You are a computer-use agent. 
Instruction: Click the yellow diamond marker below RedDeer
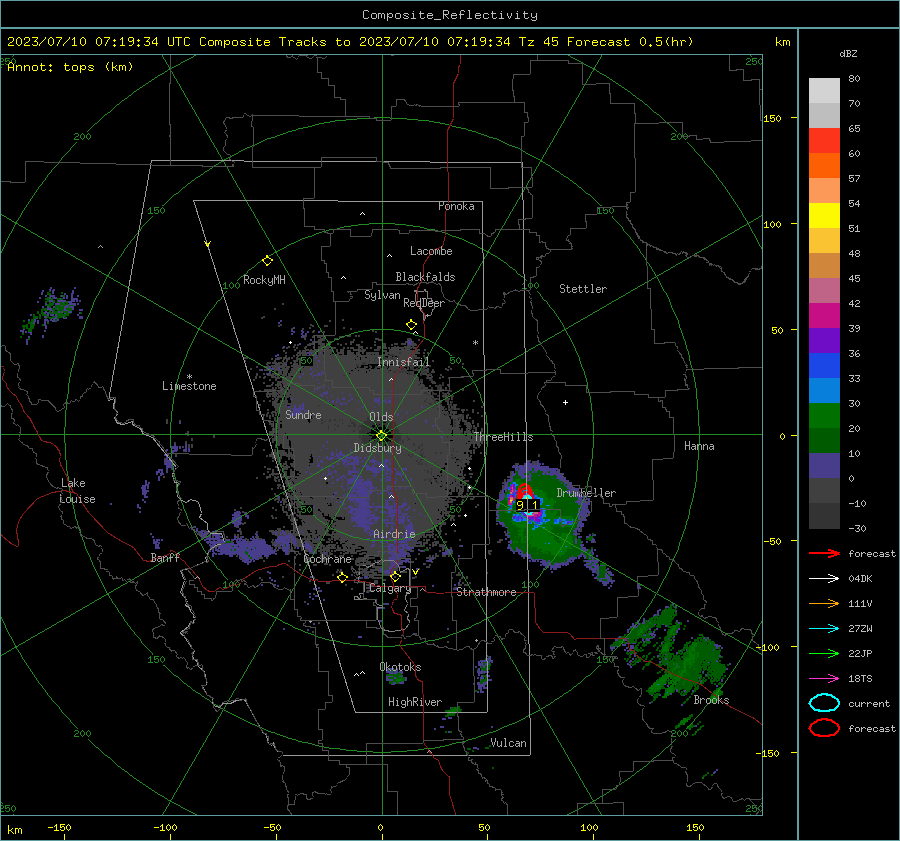click(411, 325)
